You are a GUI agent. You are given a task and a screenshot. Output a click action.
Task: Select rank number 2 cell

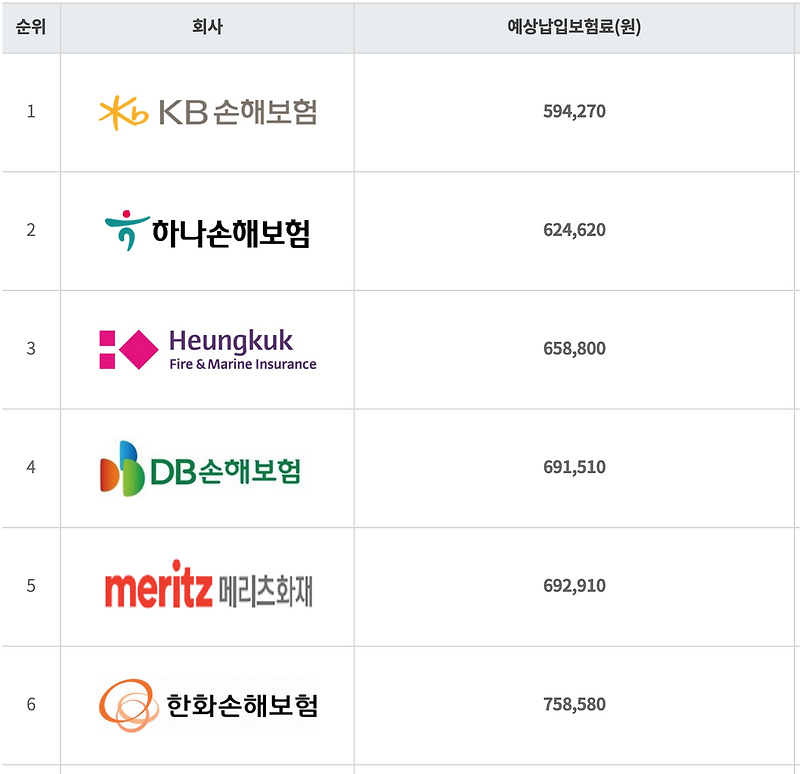pos(31,230)
